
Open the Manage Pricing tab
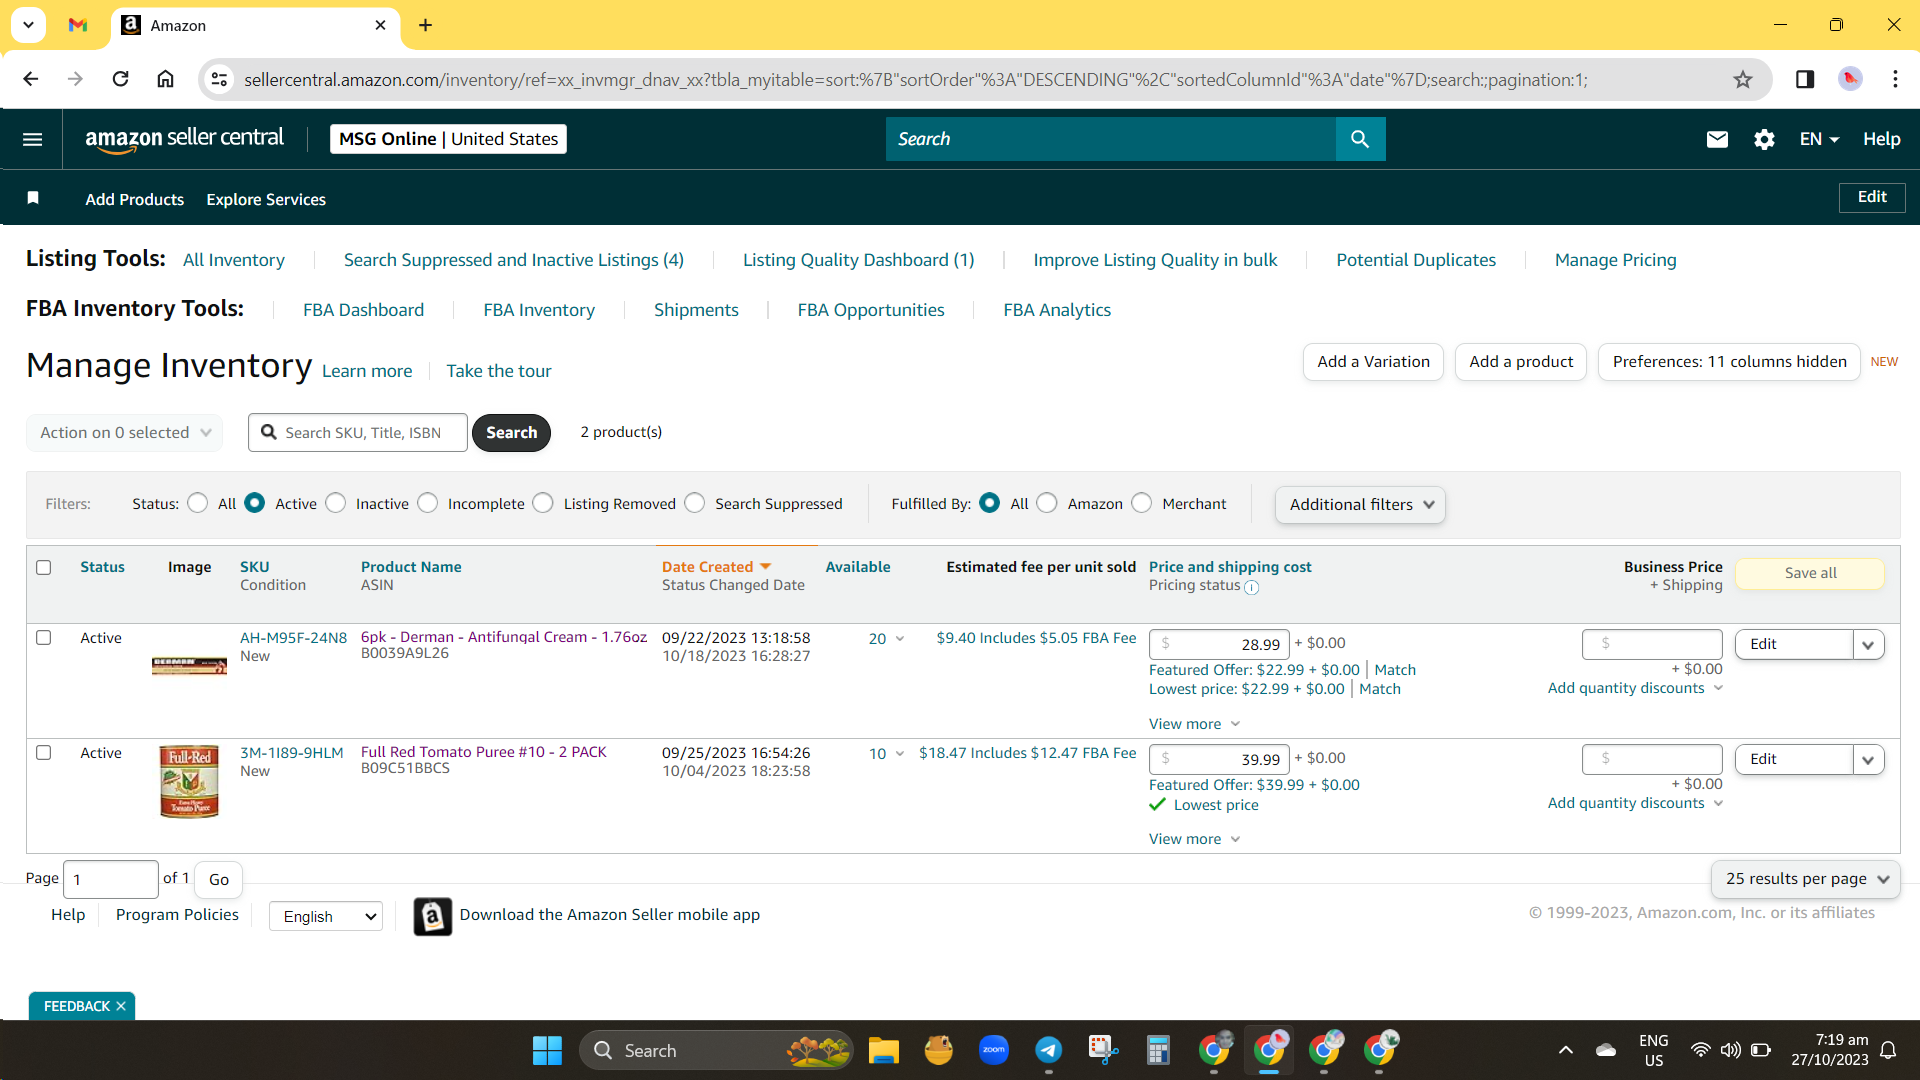[x=1615, y=260]
